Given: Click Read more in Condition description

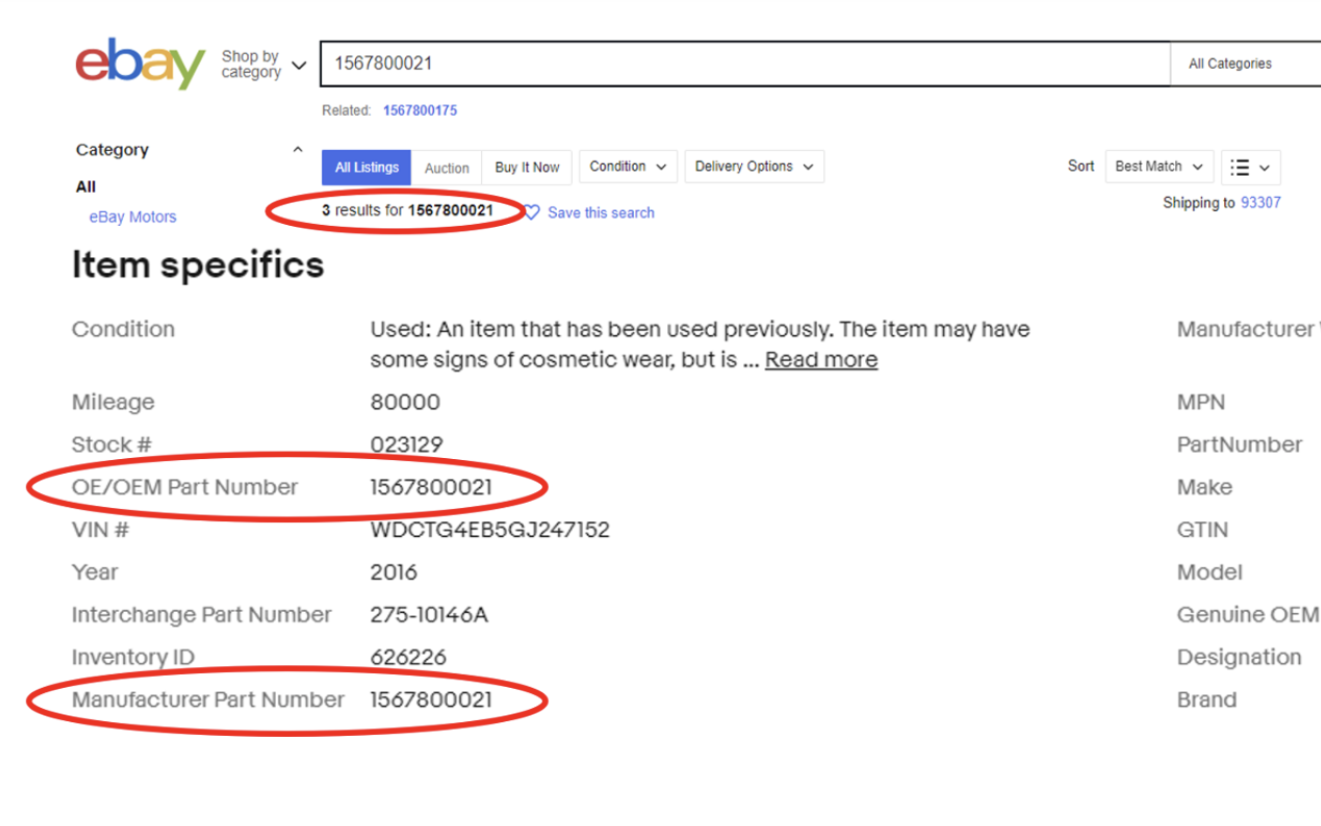Looking at the screenshot, I should (821, 360).
